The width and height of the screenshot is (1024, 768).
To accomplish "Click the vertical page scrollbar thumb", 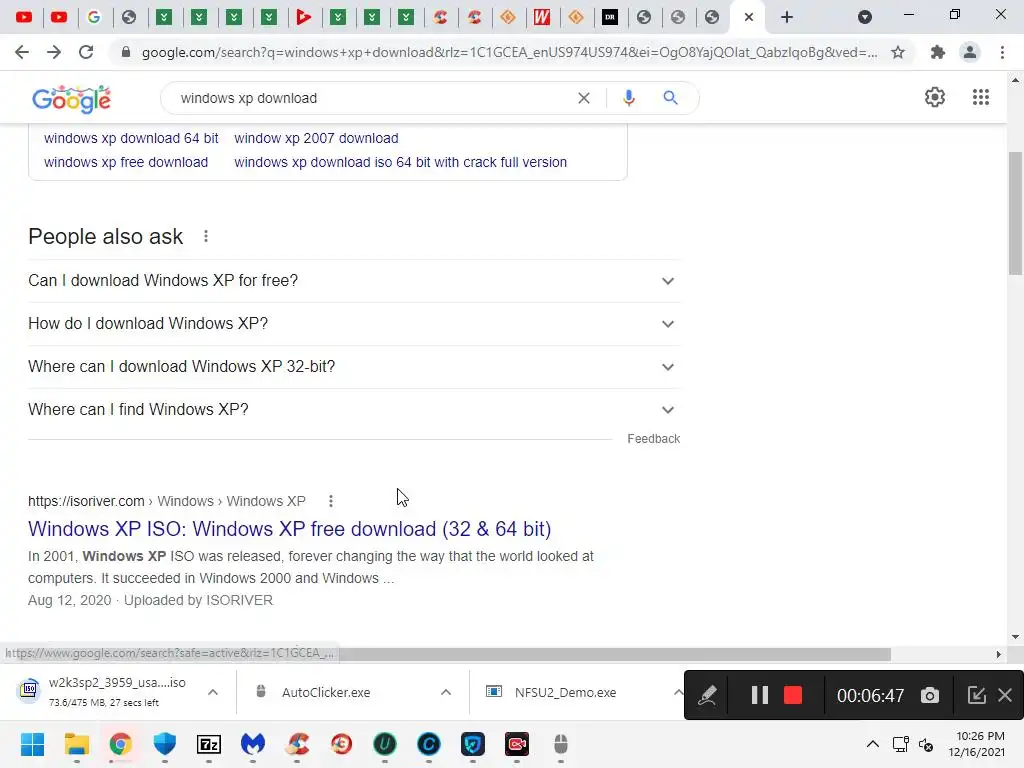I will tap(1014, 214).
